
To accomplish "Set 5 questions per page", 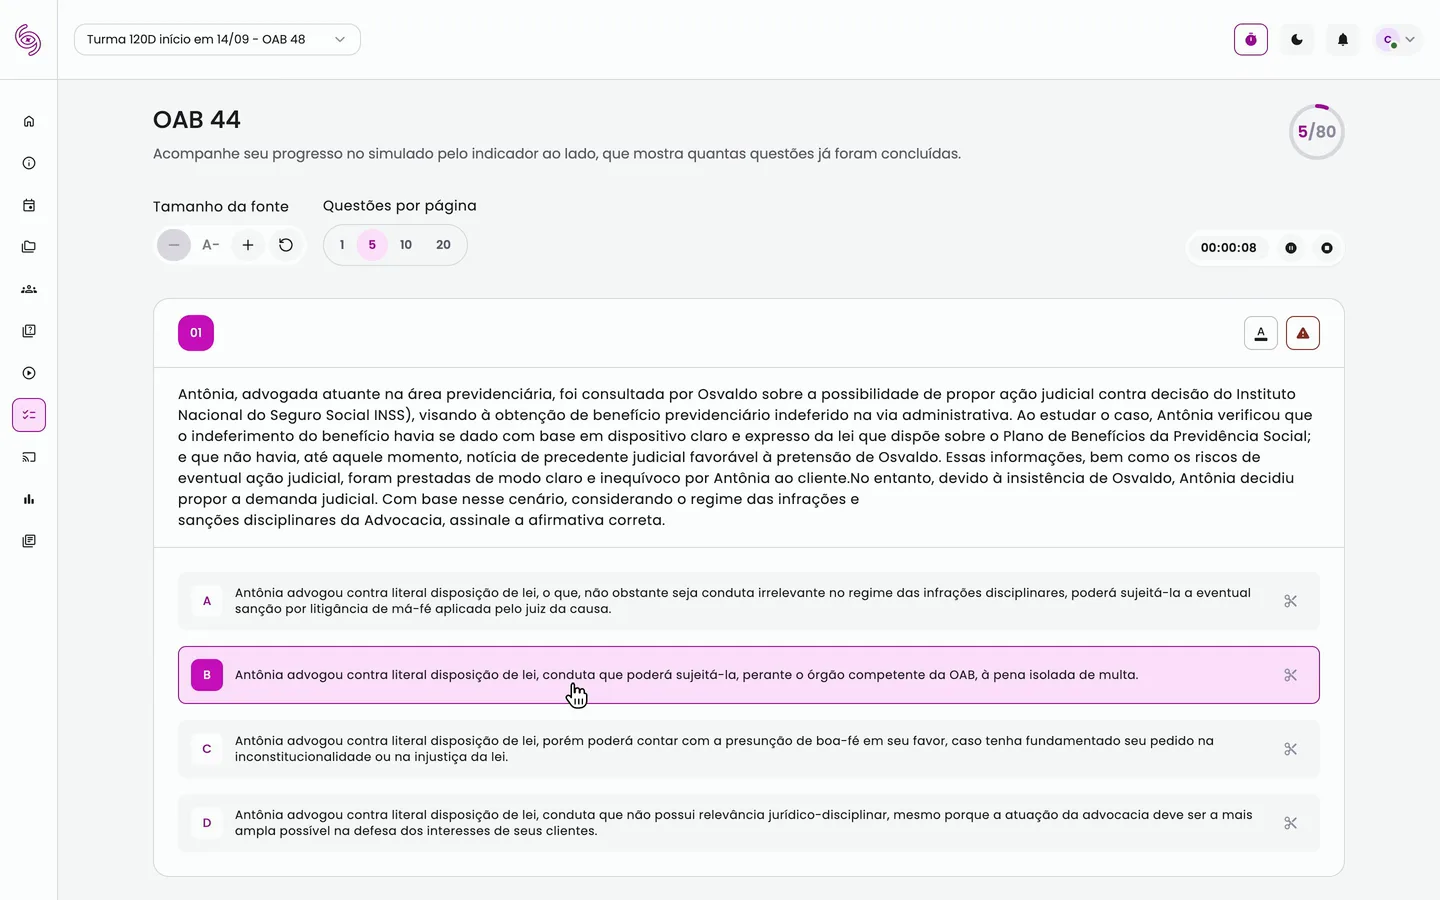I will (x=372, y=245).
